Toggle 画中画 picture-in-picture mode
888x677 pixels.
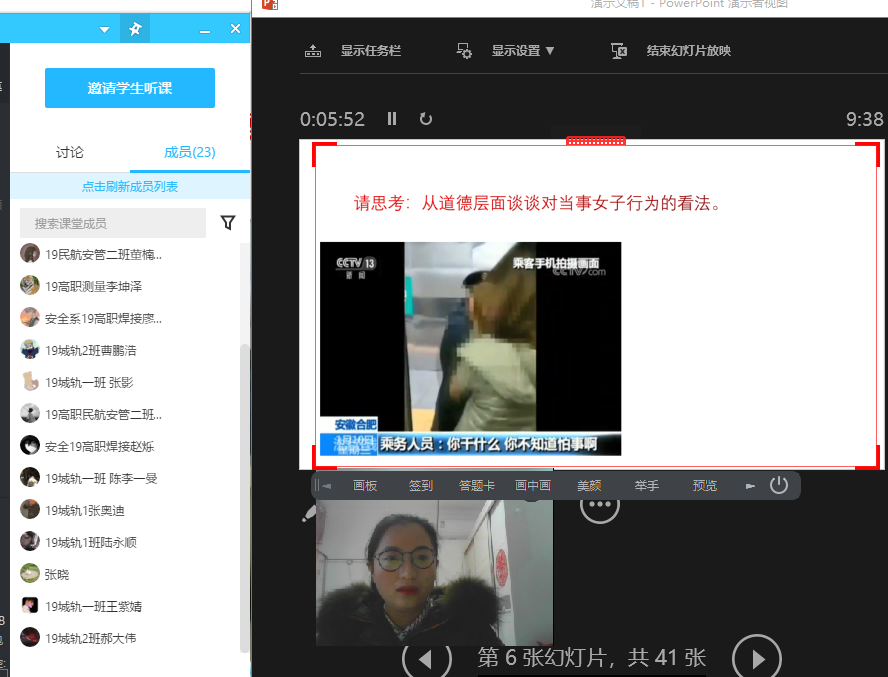pyautogui.click(x=533, y=486)
